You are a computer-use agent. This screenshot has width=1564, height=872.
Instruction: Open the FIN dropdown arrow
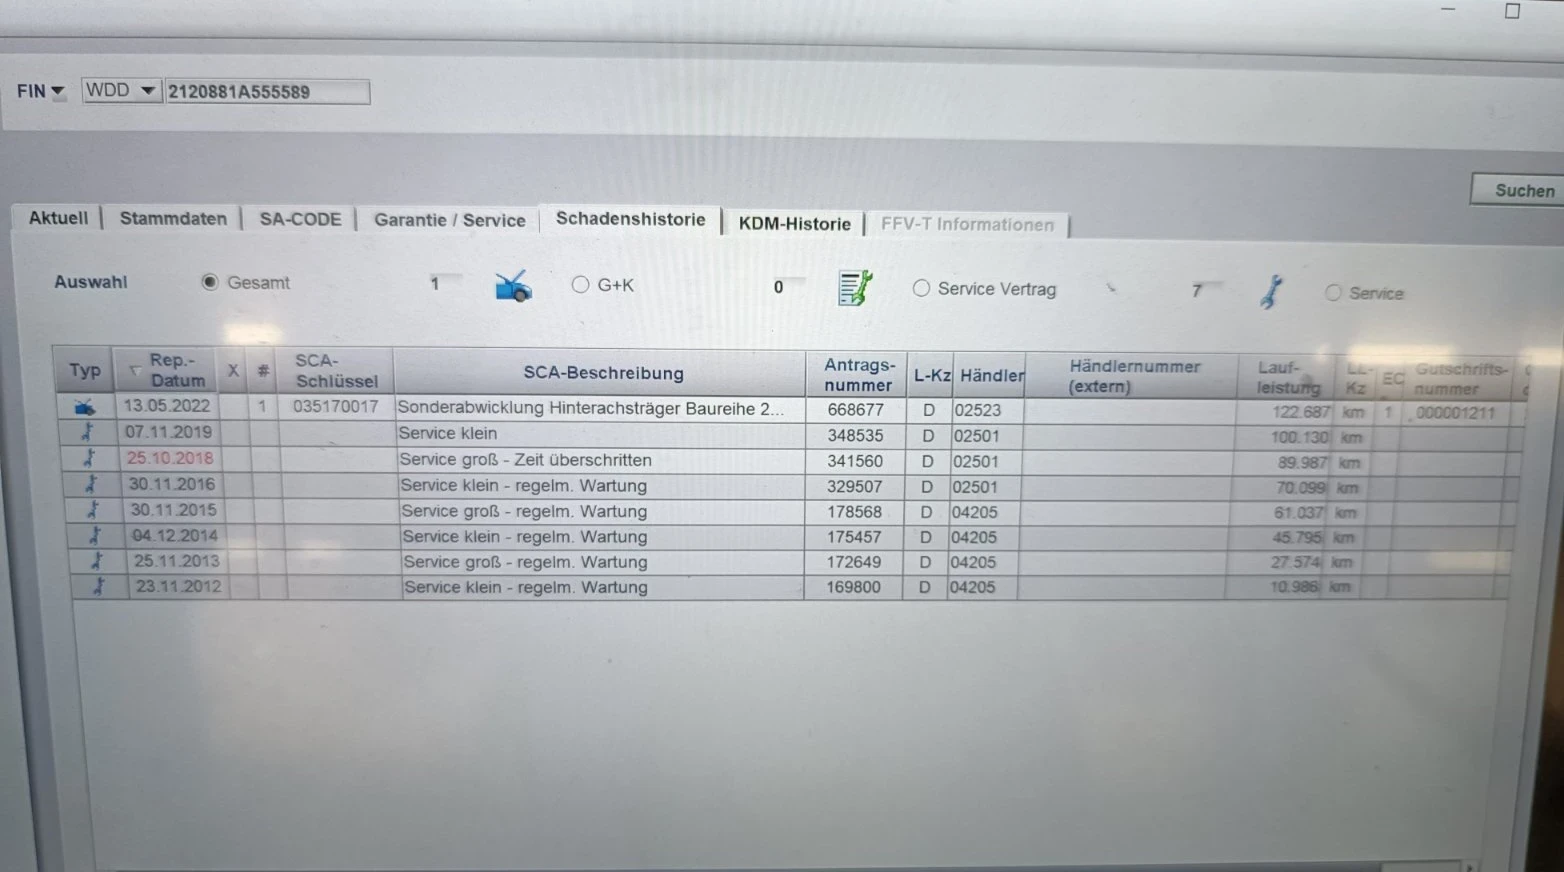(x=58, y=92)
